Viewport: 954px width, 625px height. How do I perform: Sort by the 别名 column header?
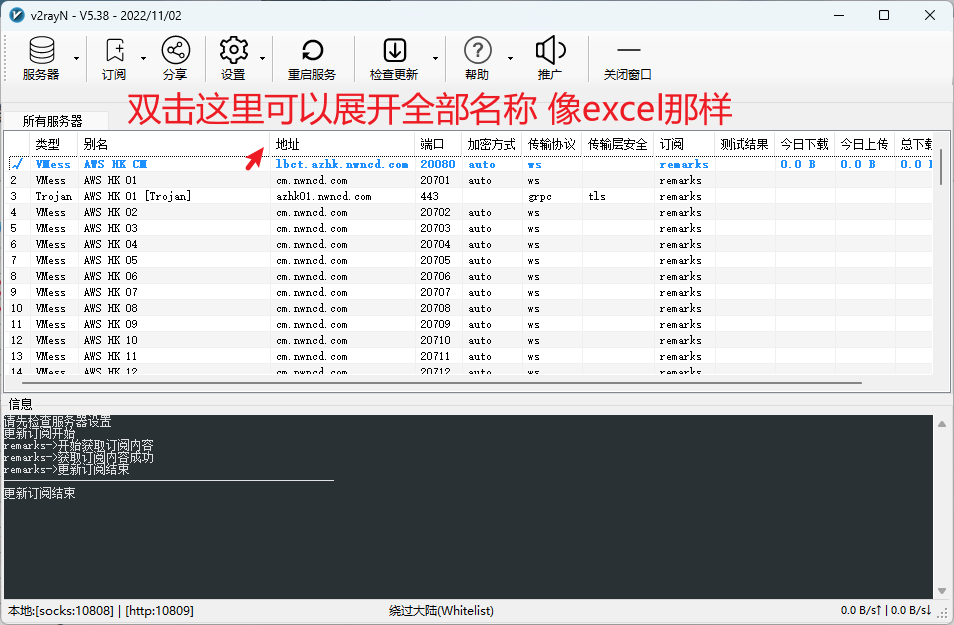173,144
